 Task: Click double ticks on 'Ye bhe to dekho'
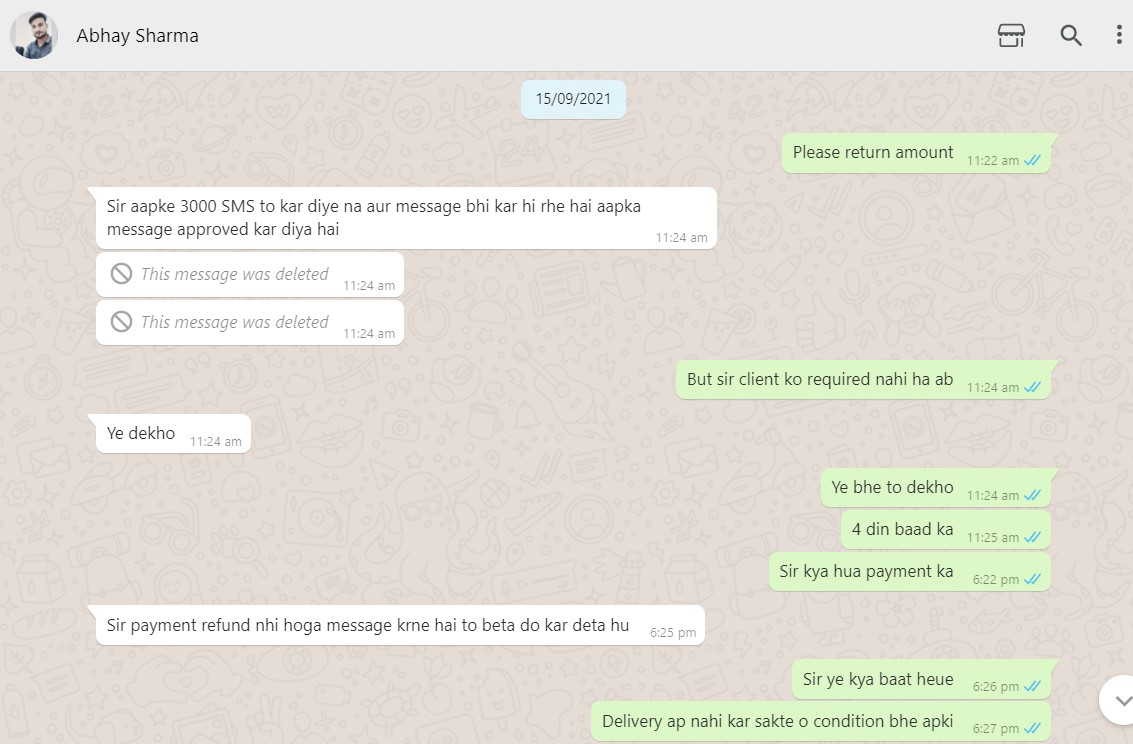tap(1033, 496)
